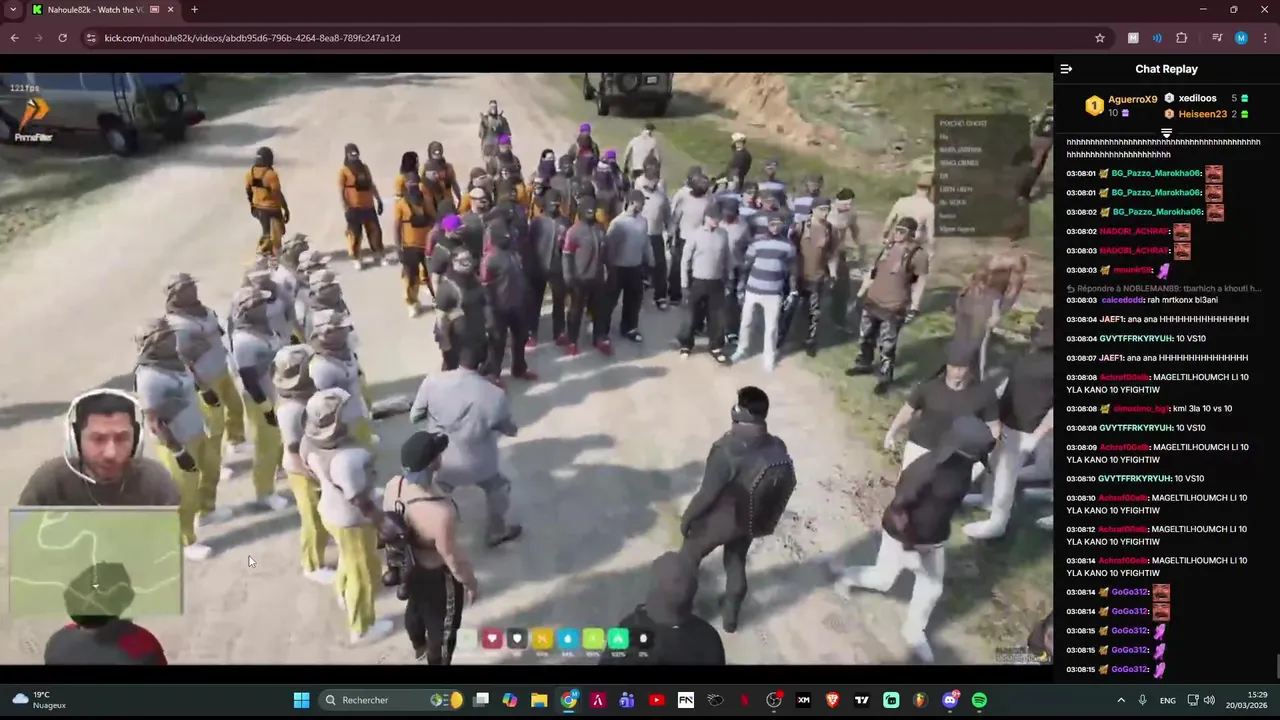The width and height of the screenshot is (1280, 720).
Task: Reload the Kick video page
Action: [62, 38]
